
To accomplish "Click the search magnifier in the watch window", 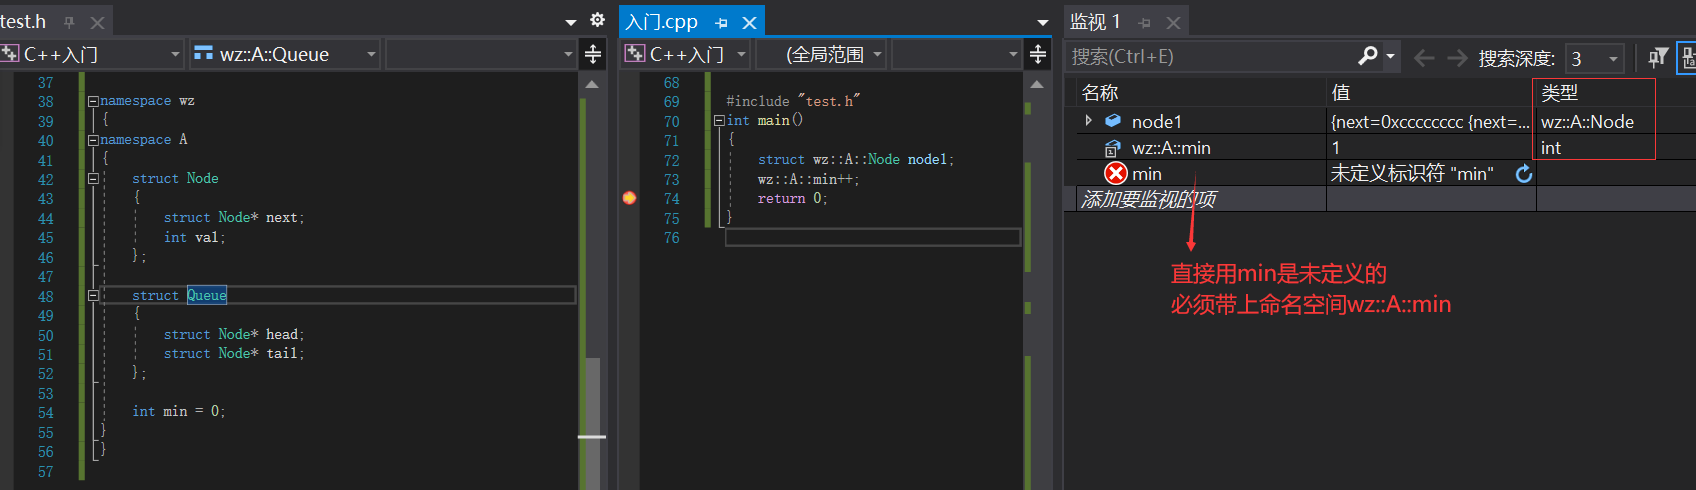I will pos(1368,56).
